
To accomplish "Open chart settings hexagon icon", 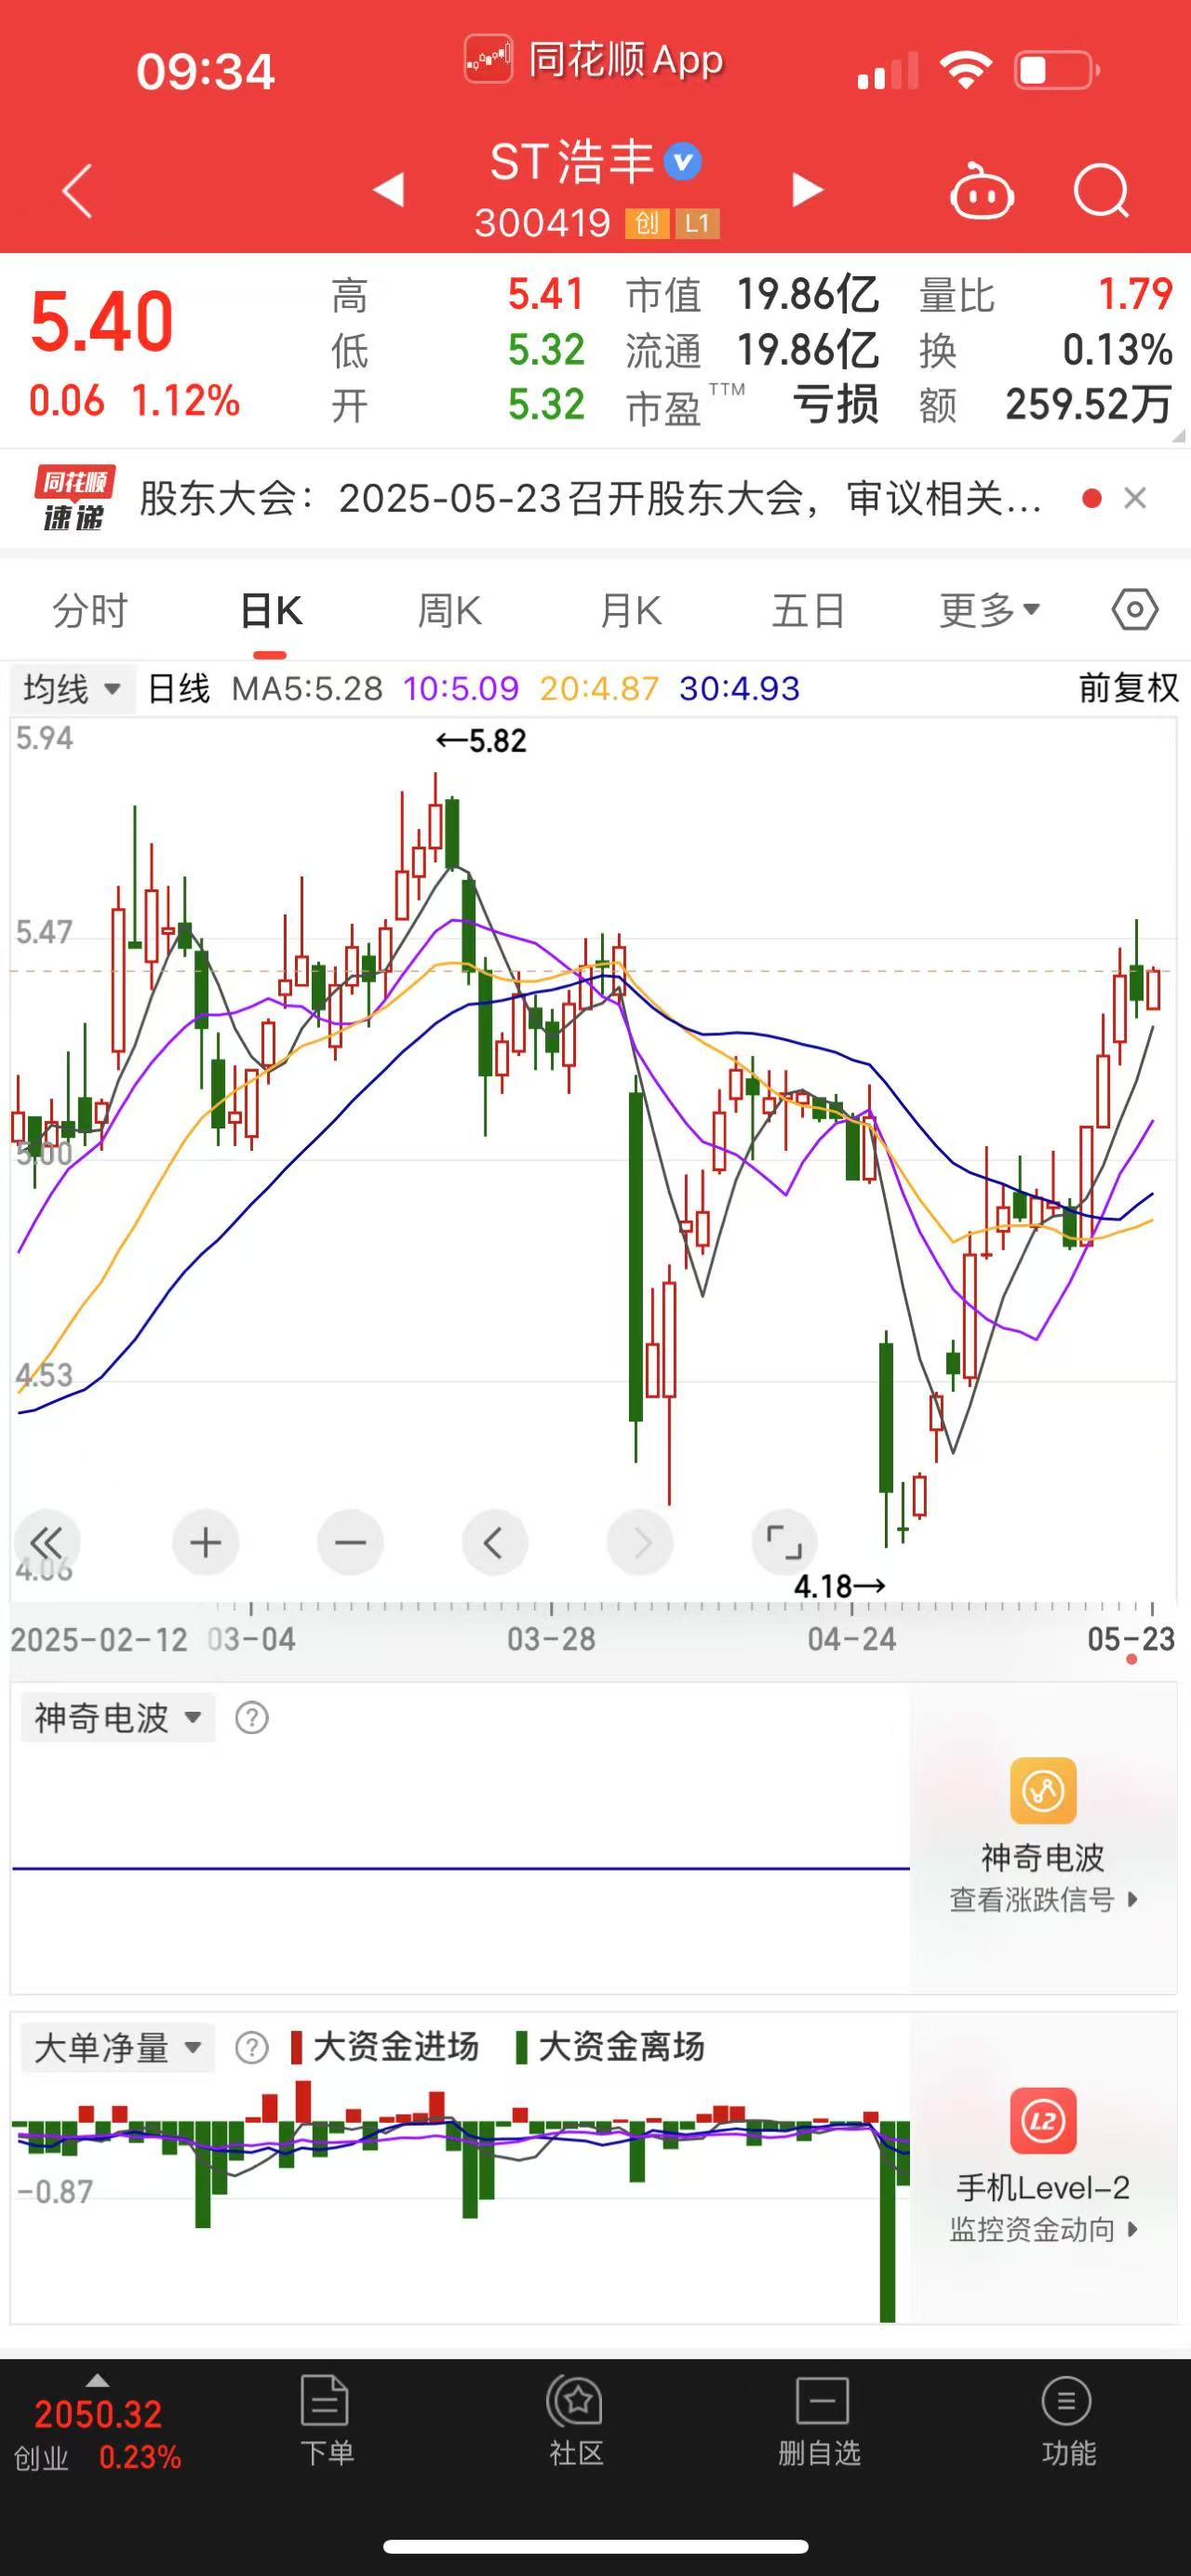I will (x=1135, y=610).
